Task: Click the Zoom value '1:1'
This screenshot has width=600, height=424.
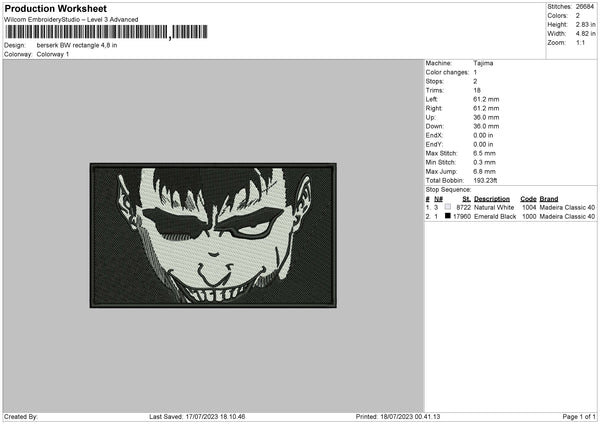Action: [580, 43]
